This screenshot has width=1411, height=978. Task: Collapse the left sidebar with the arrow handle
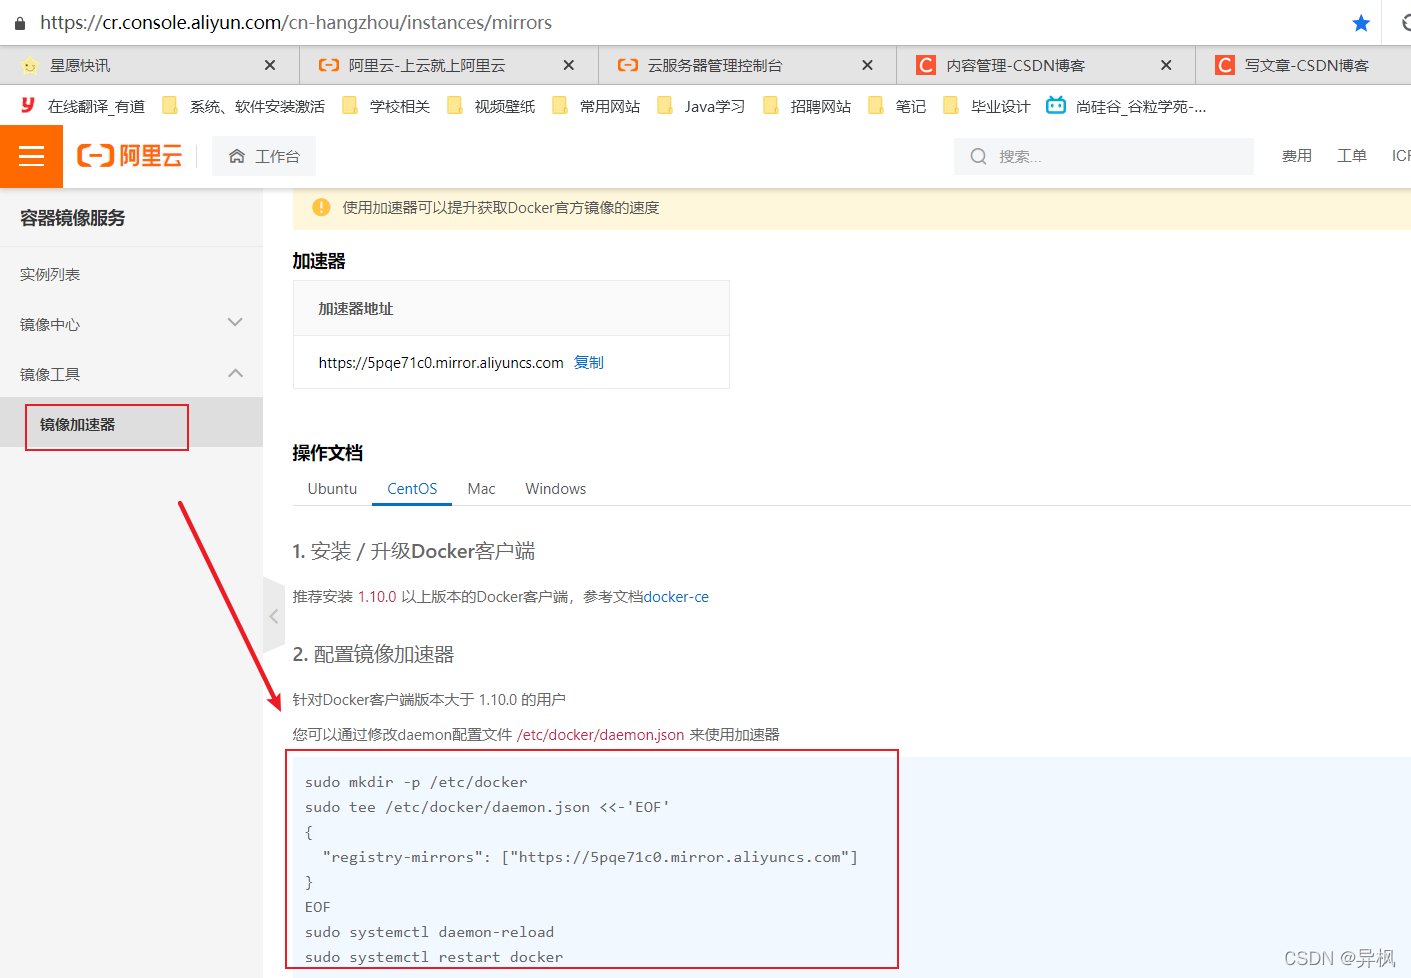(x=273, y=616)
